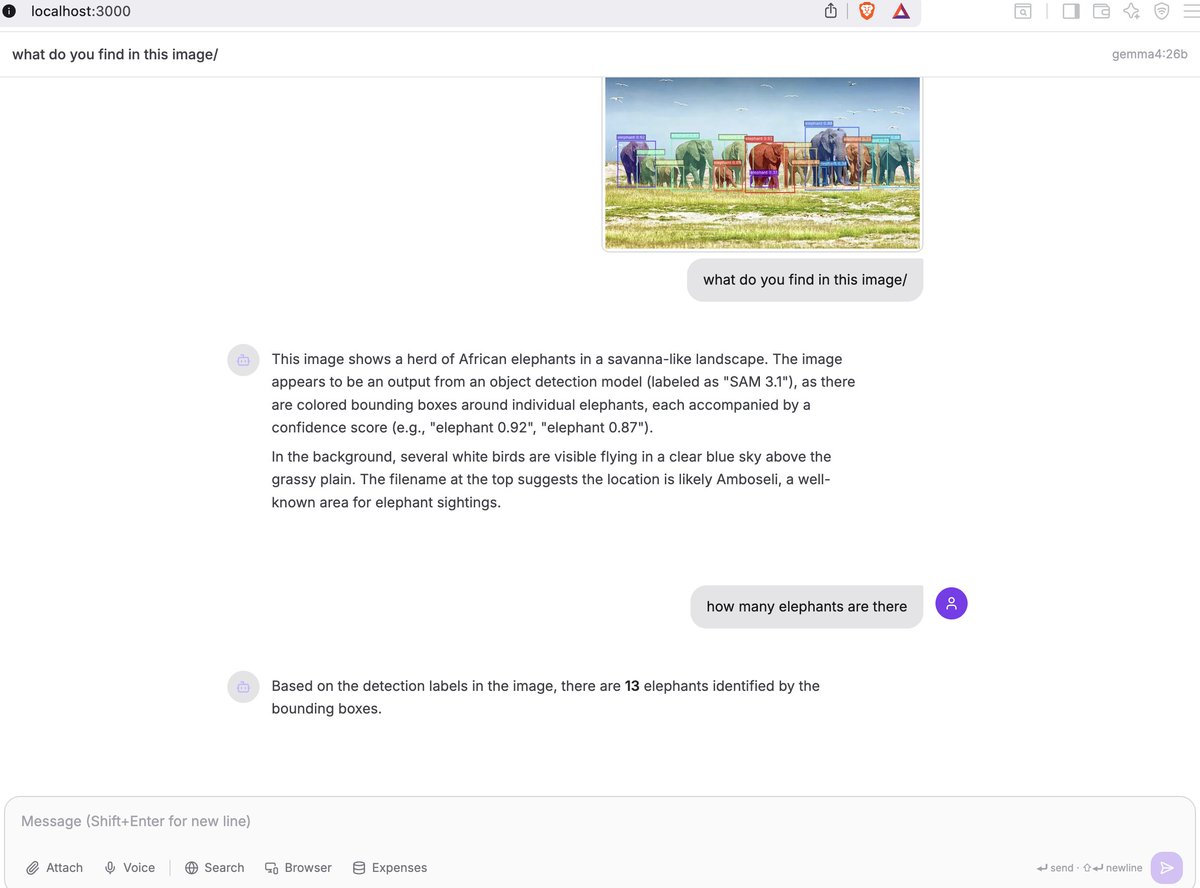
Task: Click the 'what do you find in this image/' bubble
Action: tap(805, 280)
